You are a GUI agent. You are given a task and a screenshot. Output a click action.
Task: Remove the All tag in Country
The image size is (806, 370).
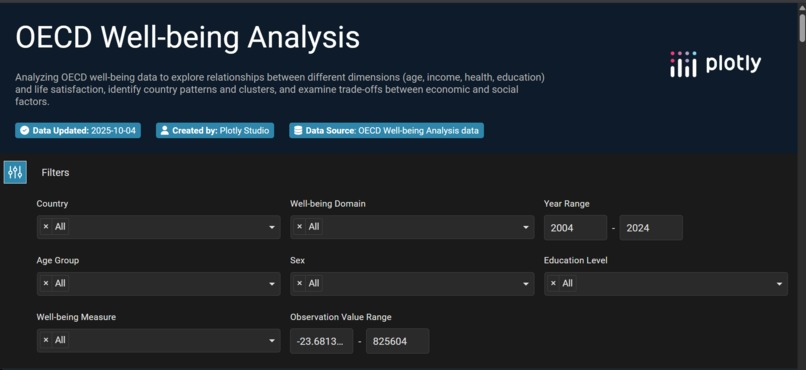pyautogui.click(x=46, y=227)
